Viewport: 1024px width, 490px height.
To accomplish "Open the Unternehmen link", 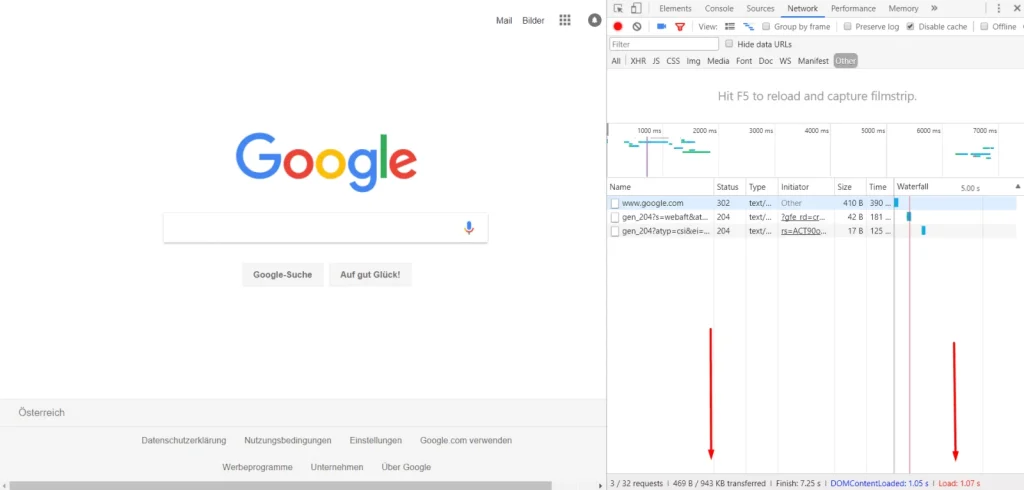I will tap(337, 467).
